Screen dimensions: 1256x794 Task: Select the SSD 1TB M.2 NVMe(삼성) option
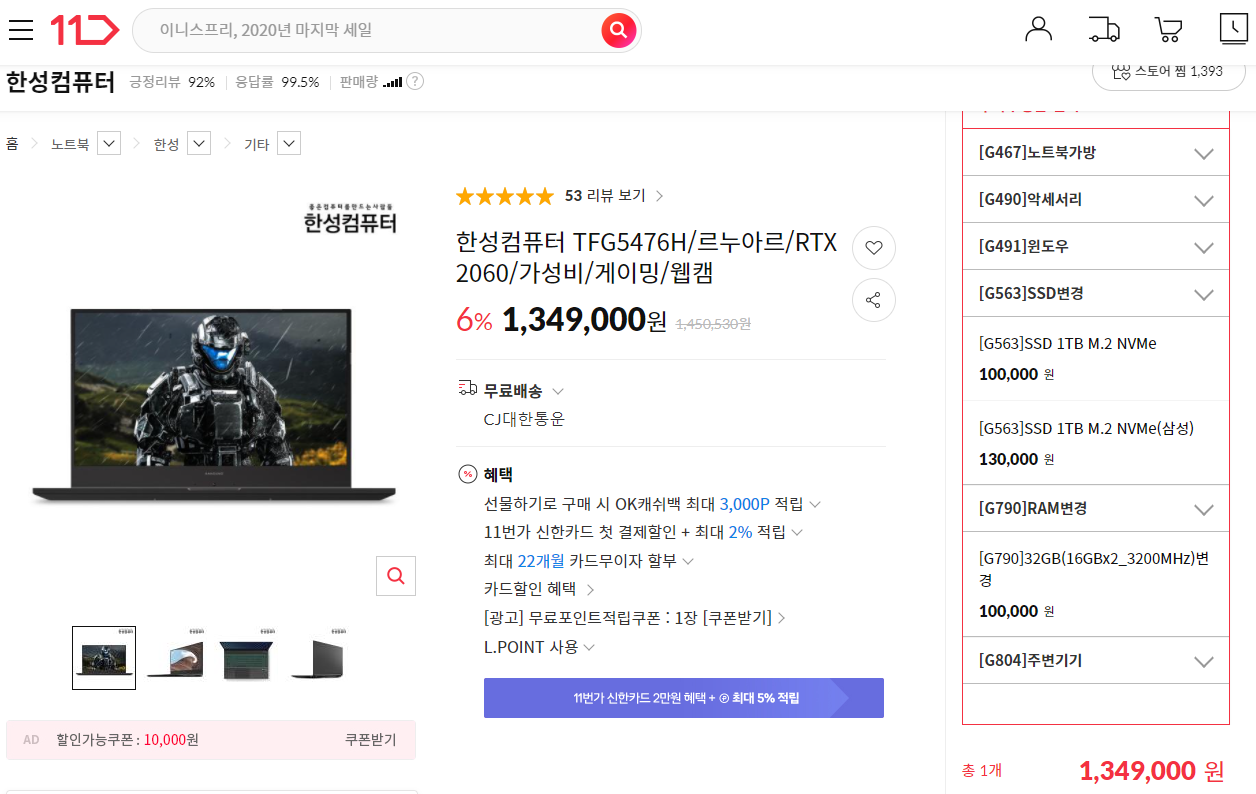pyautogui.click(x=1095, y=443)
